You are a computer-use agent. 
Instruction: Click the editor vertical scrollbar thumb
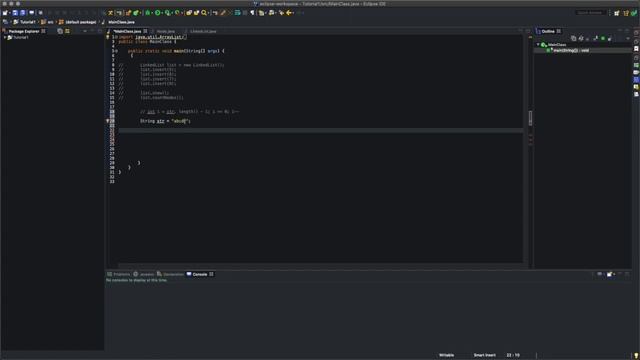530,118
